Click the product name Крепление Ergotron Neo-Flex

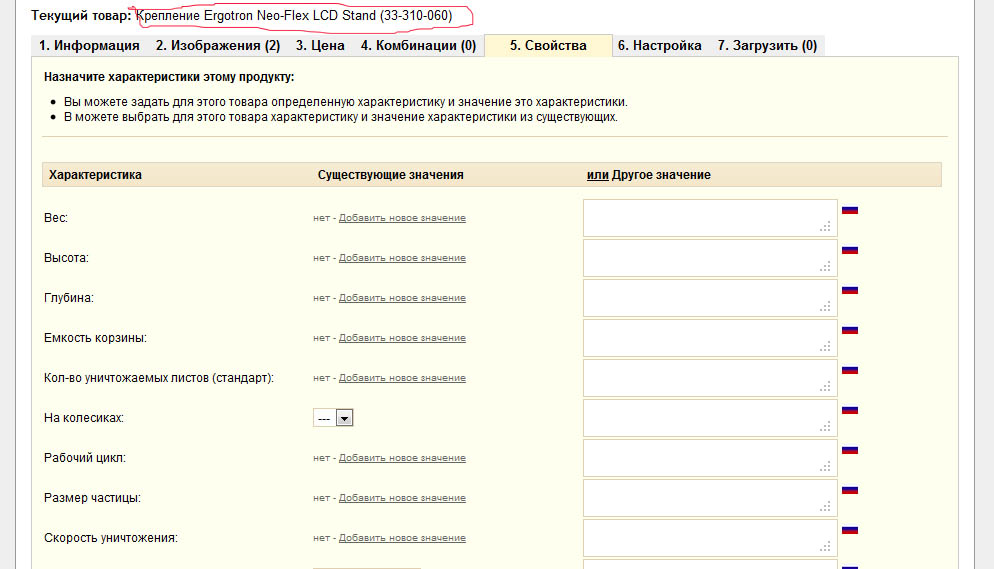pyautogui.click(x=294, y=16)
